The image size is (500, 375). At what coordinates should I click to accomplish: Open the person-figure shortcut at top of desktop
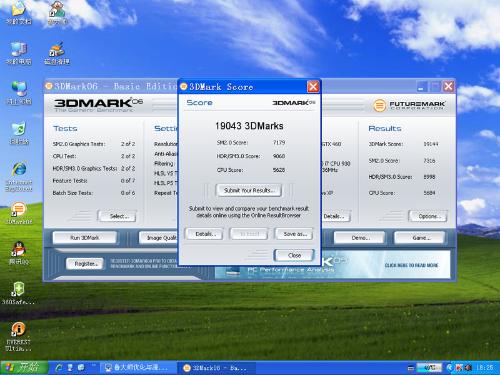tap(57, 13)
